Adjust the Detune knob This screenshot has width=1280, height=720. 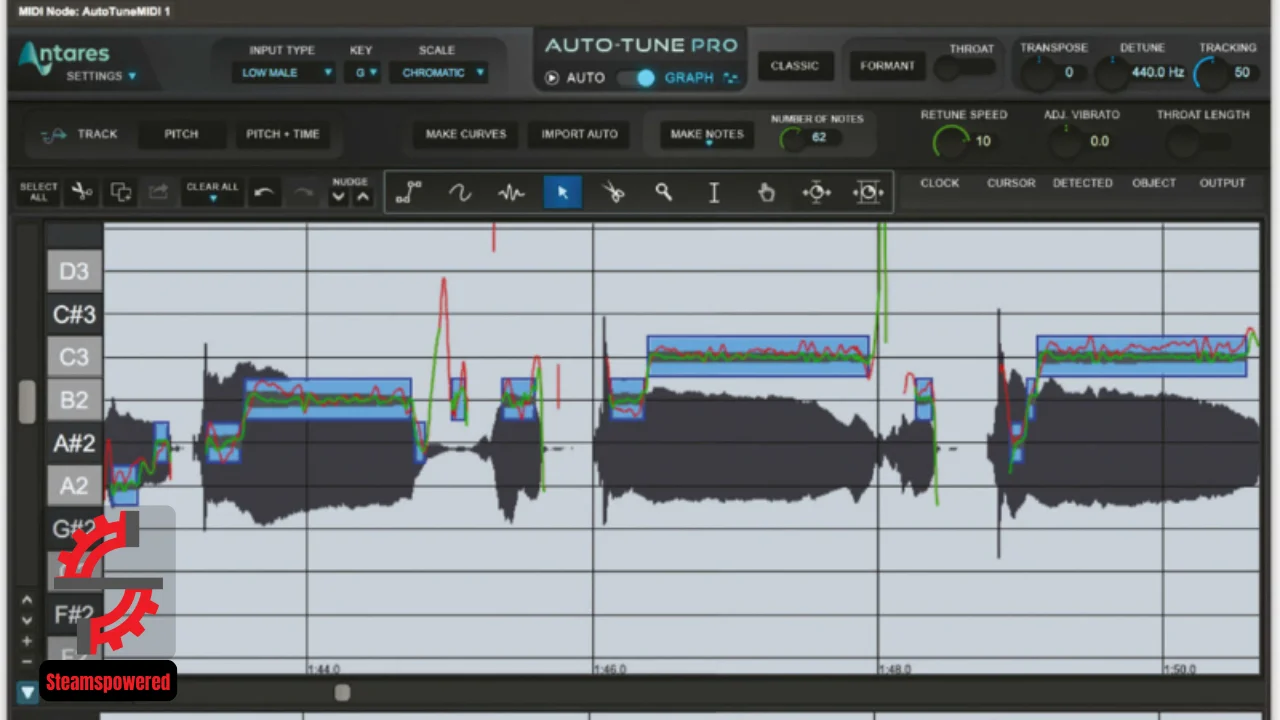coord(1112,73)
